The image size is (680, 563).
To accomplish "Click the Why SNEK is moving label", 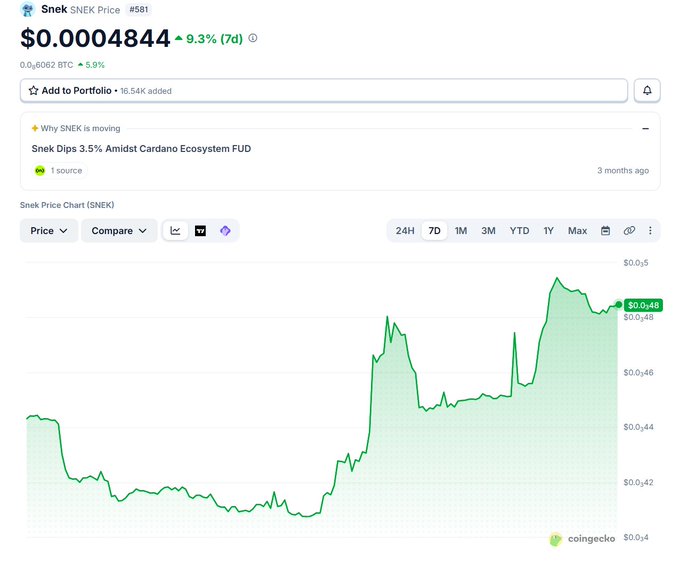I will 80,128.
